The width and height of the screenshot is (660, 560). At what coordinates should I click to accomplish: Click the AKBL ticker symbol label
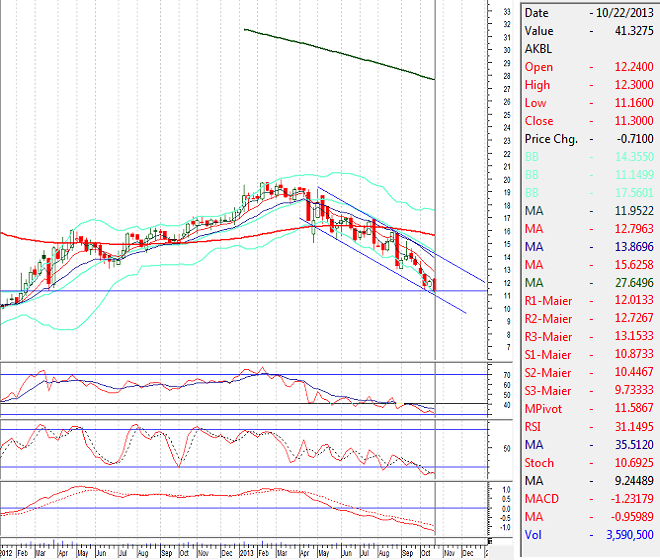point(538,49)
